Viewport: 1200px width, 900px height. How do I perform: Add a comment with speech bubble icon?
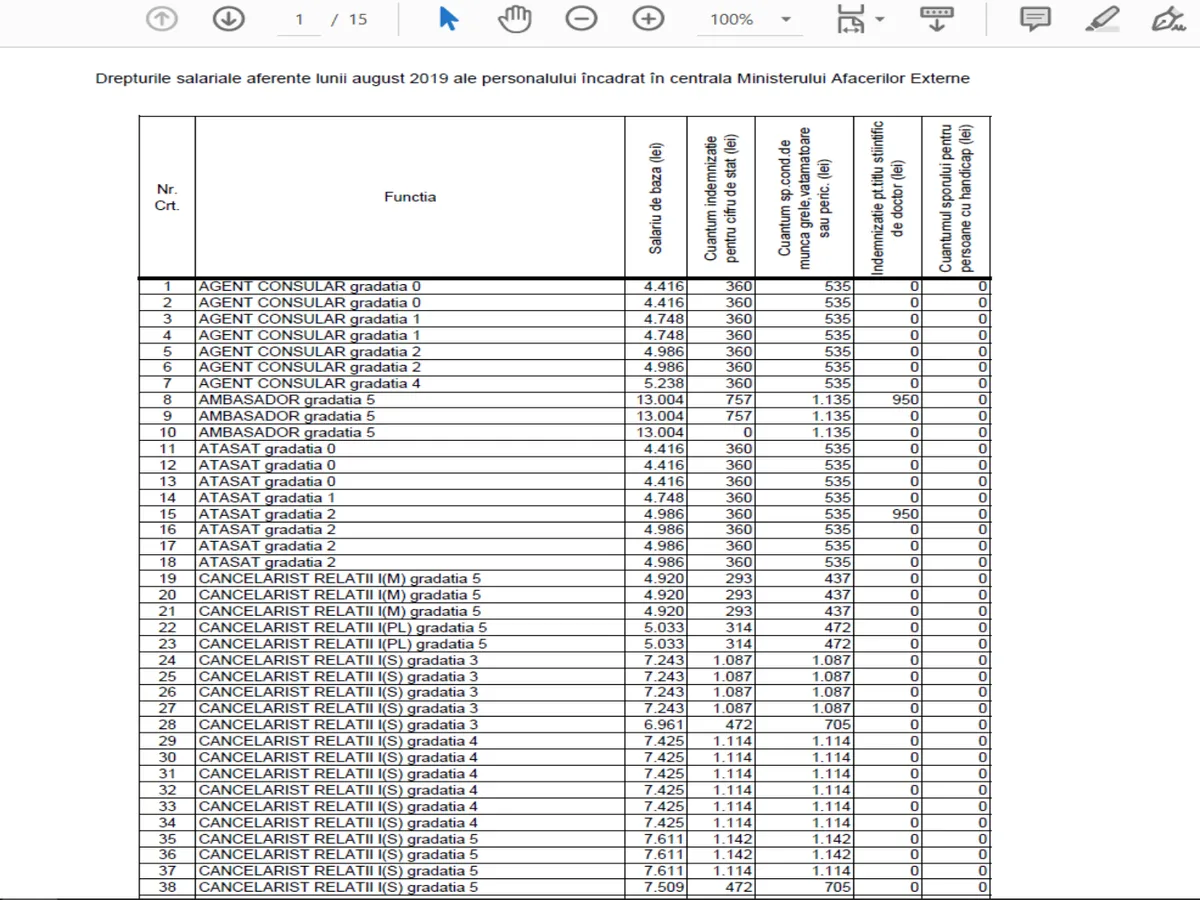1035,19
